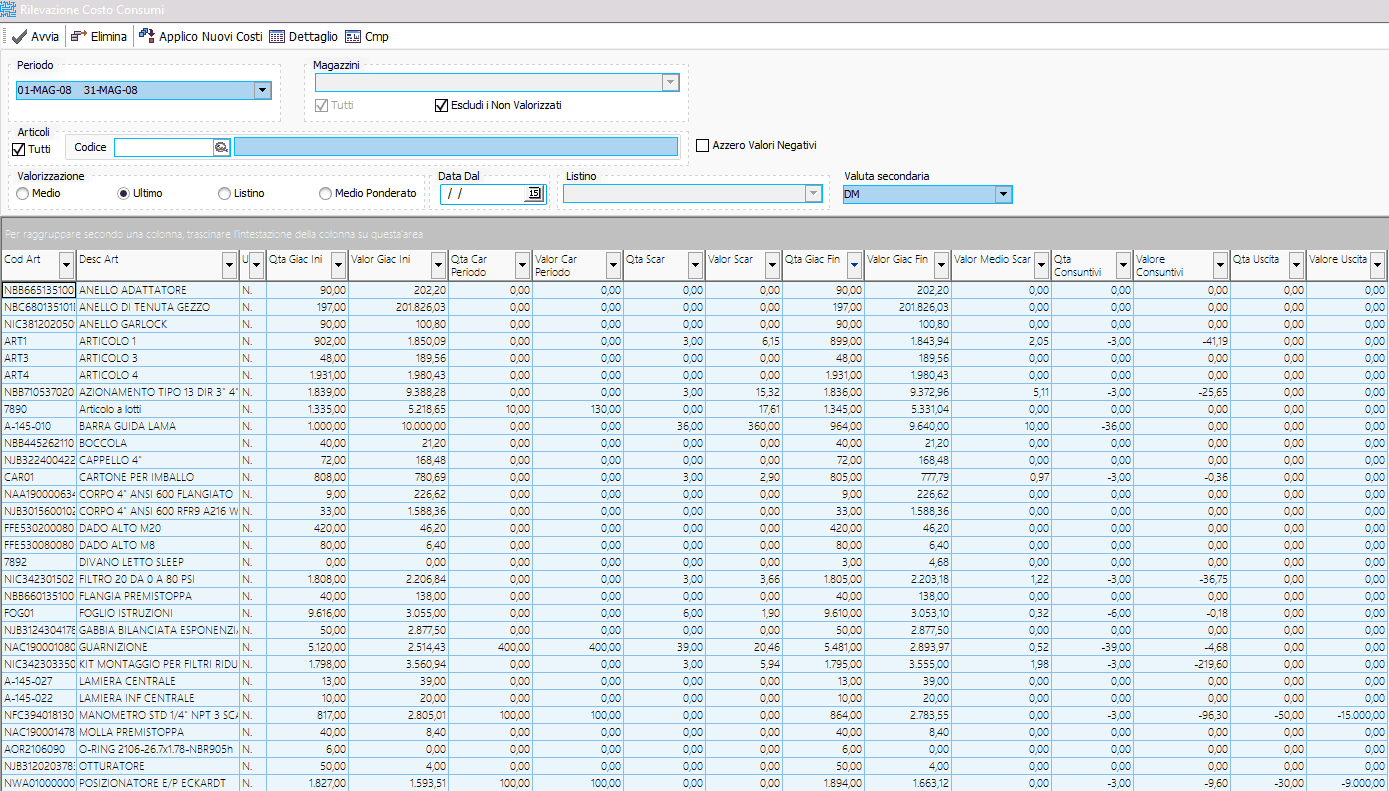Click the ART1 code cell
Image resolution: width=1389 pixels, height=791 pixels.
click(x=39, y=341)
